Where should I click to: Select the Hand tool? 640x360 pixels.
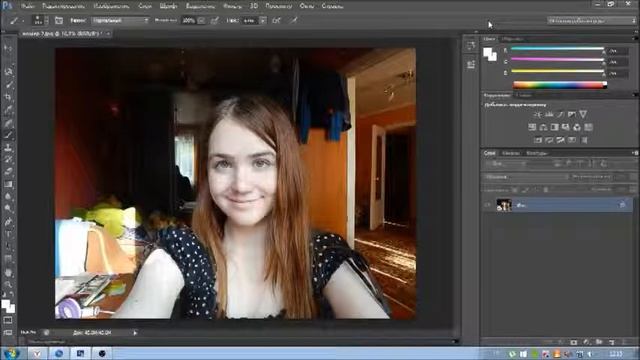tap(8, 272)
